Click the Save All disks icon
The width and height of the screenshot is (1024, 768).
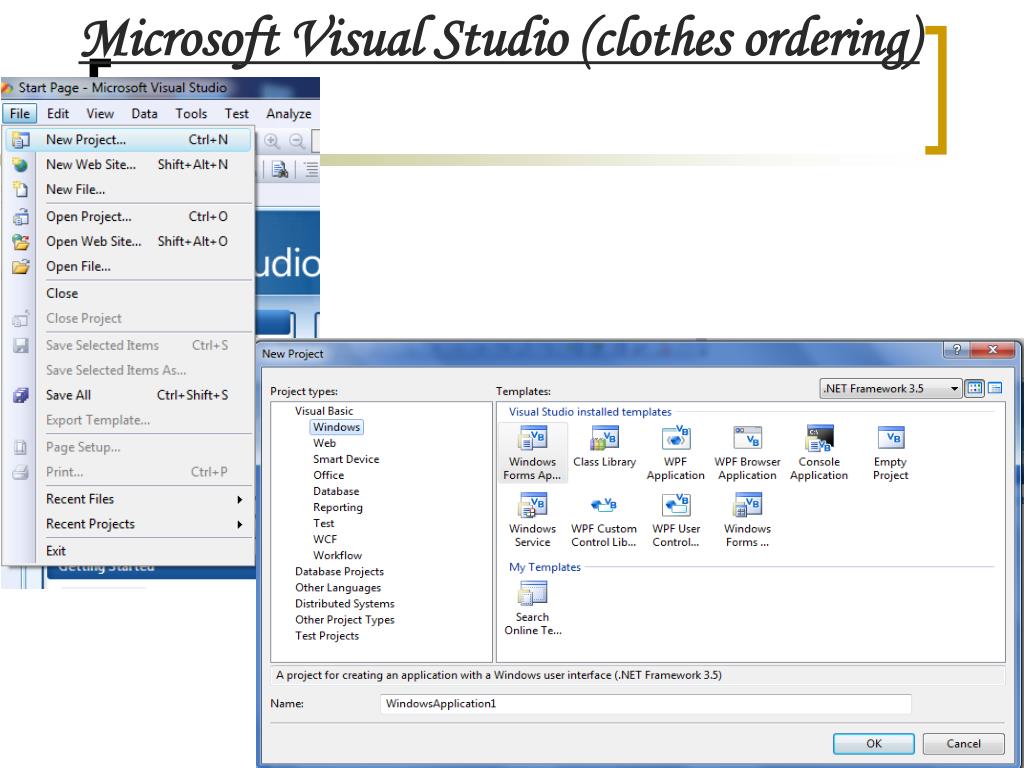[20, 395]
